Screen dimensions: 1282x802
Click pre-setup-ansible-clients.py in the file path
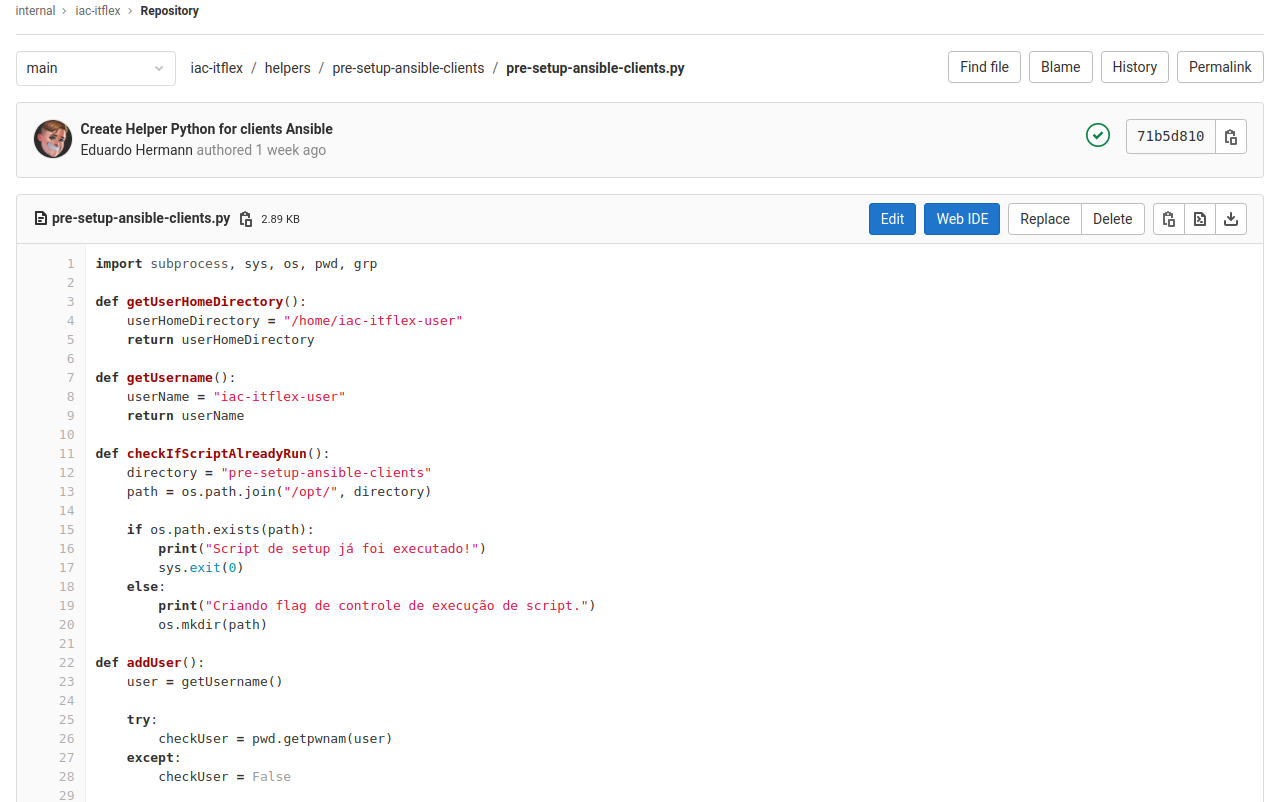595,68
